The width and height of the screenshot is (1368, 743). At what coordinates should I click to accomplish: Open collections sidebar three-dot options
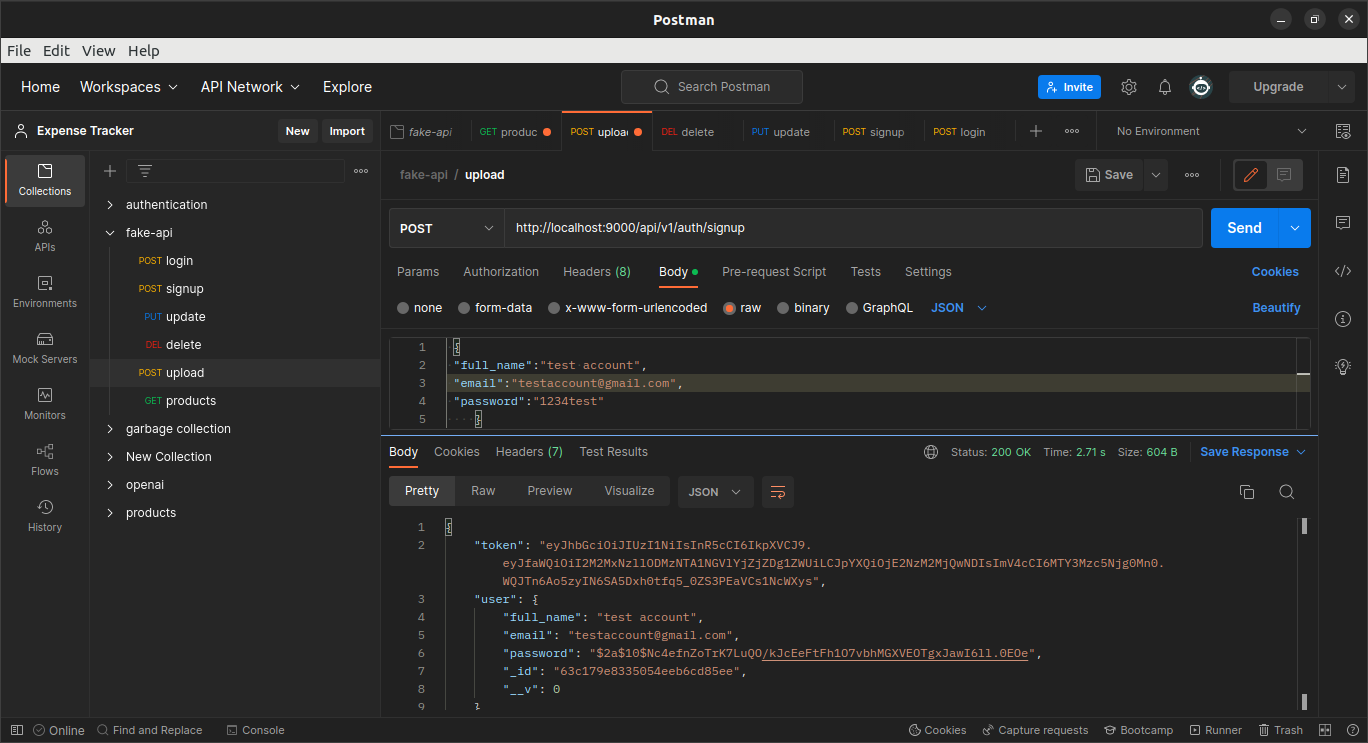tap(361, 171)
